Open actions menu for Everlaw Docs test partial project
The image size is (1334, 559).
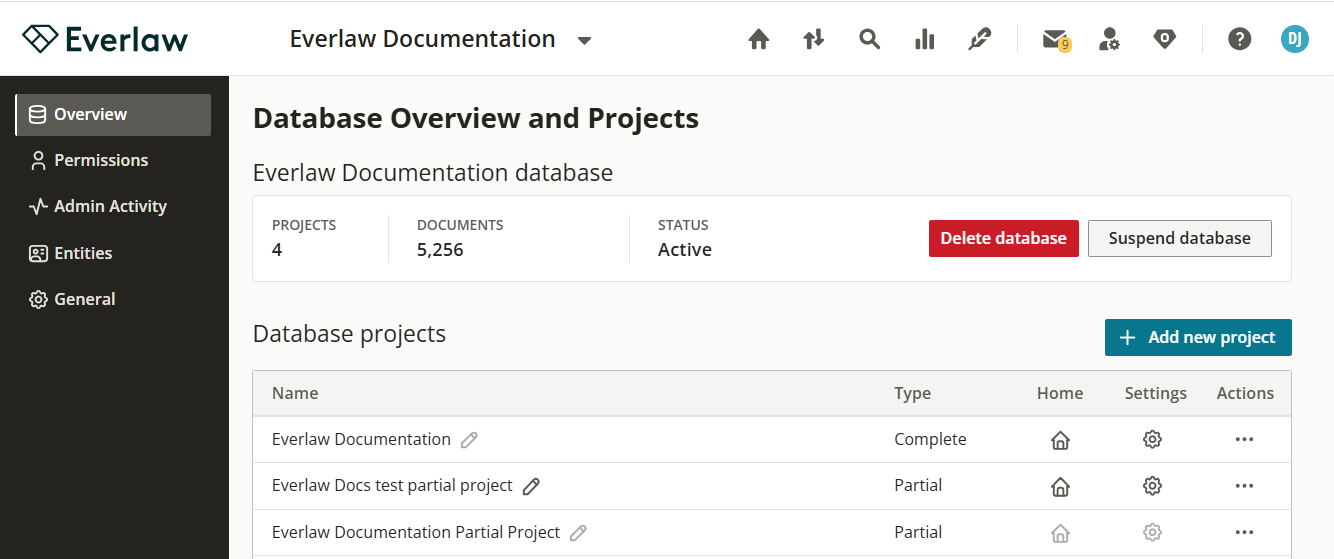[1244, 486]
